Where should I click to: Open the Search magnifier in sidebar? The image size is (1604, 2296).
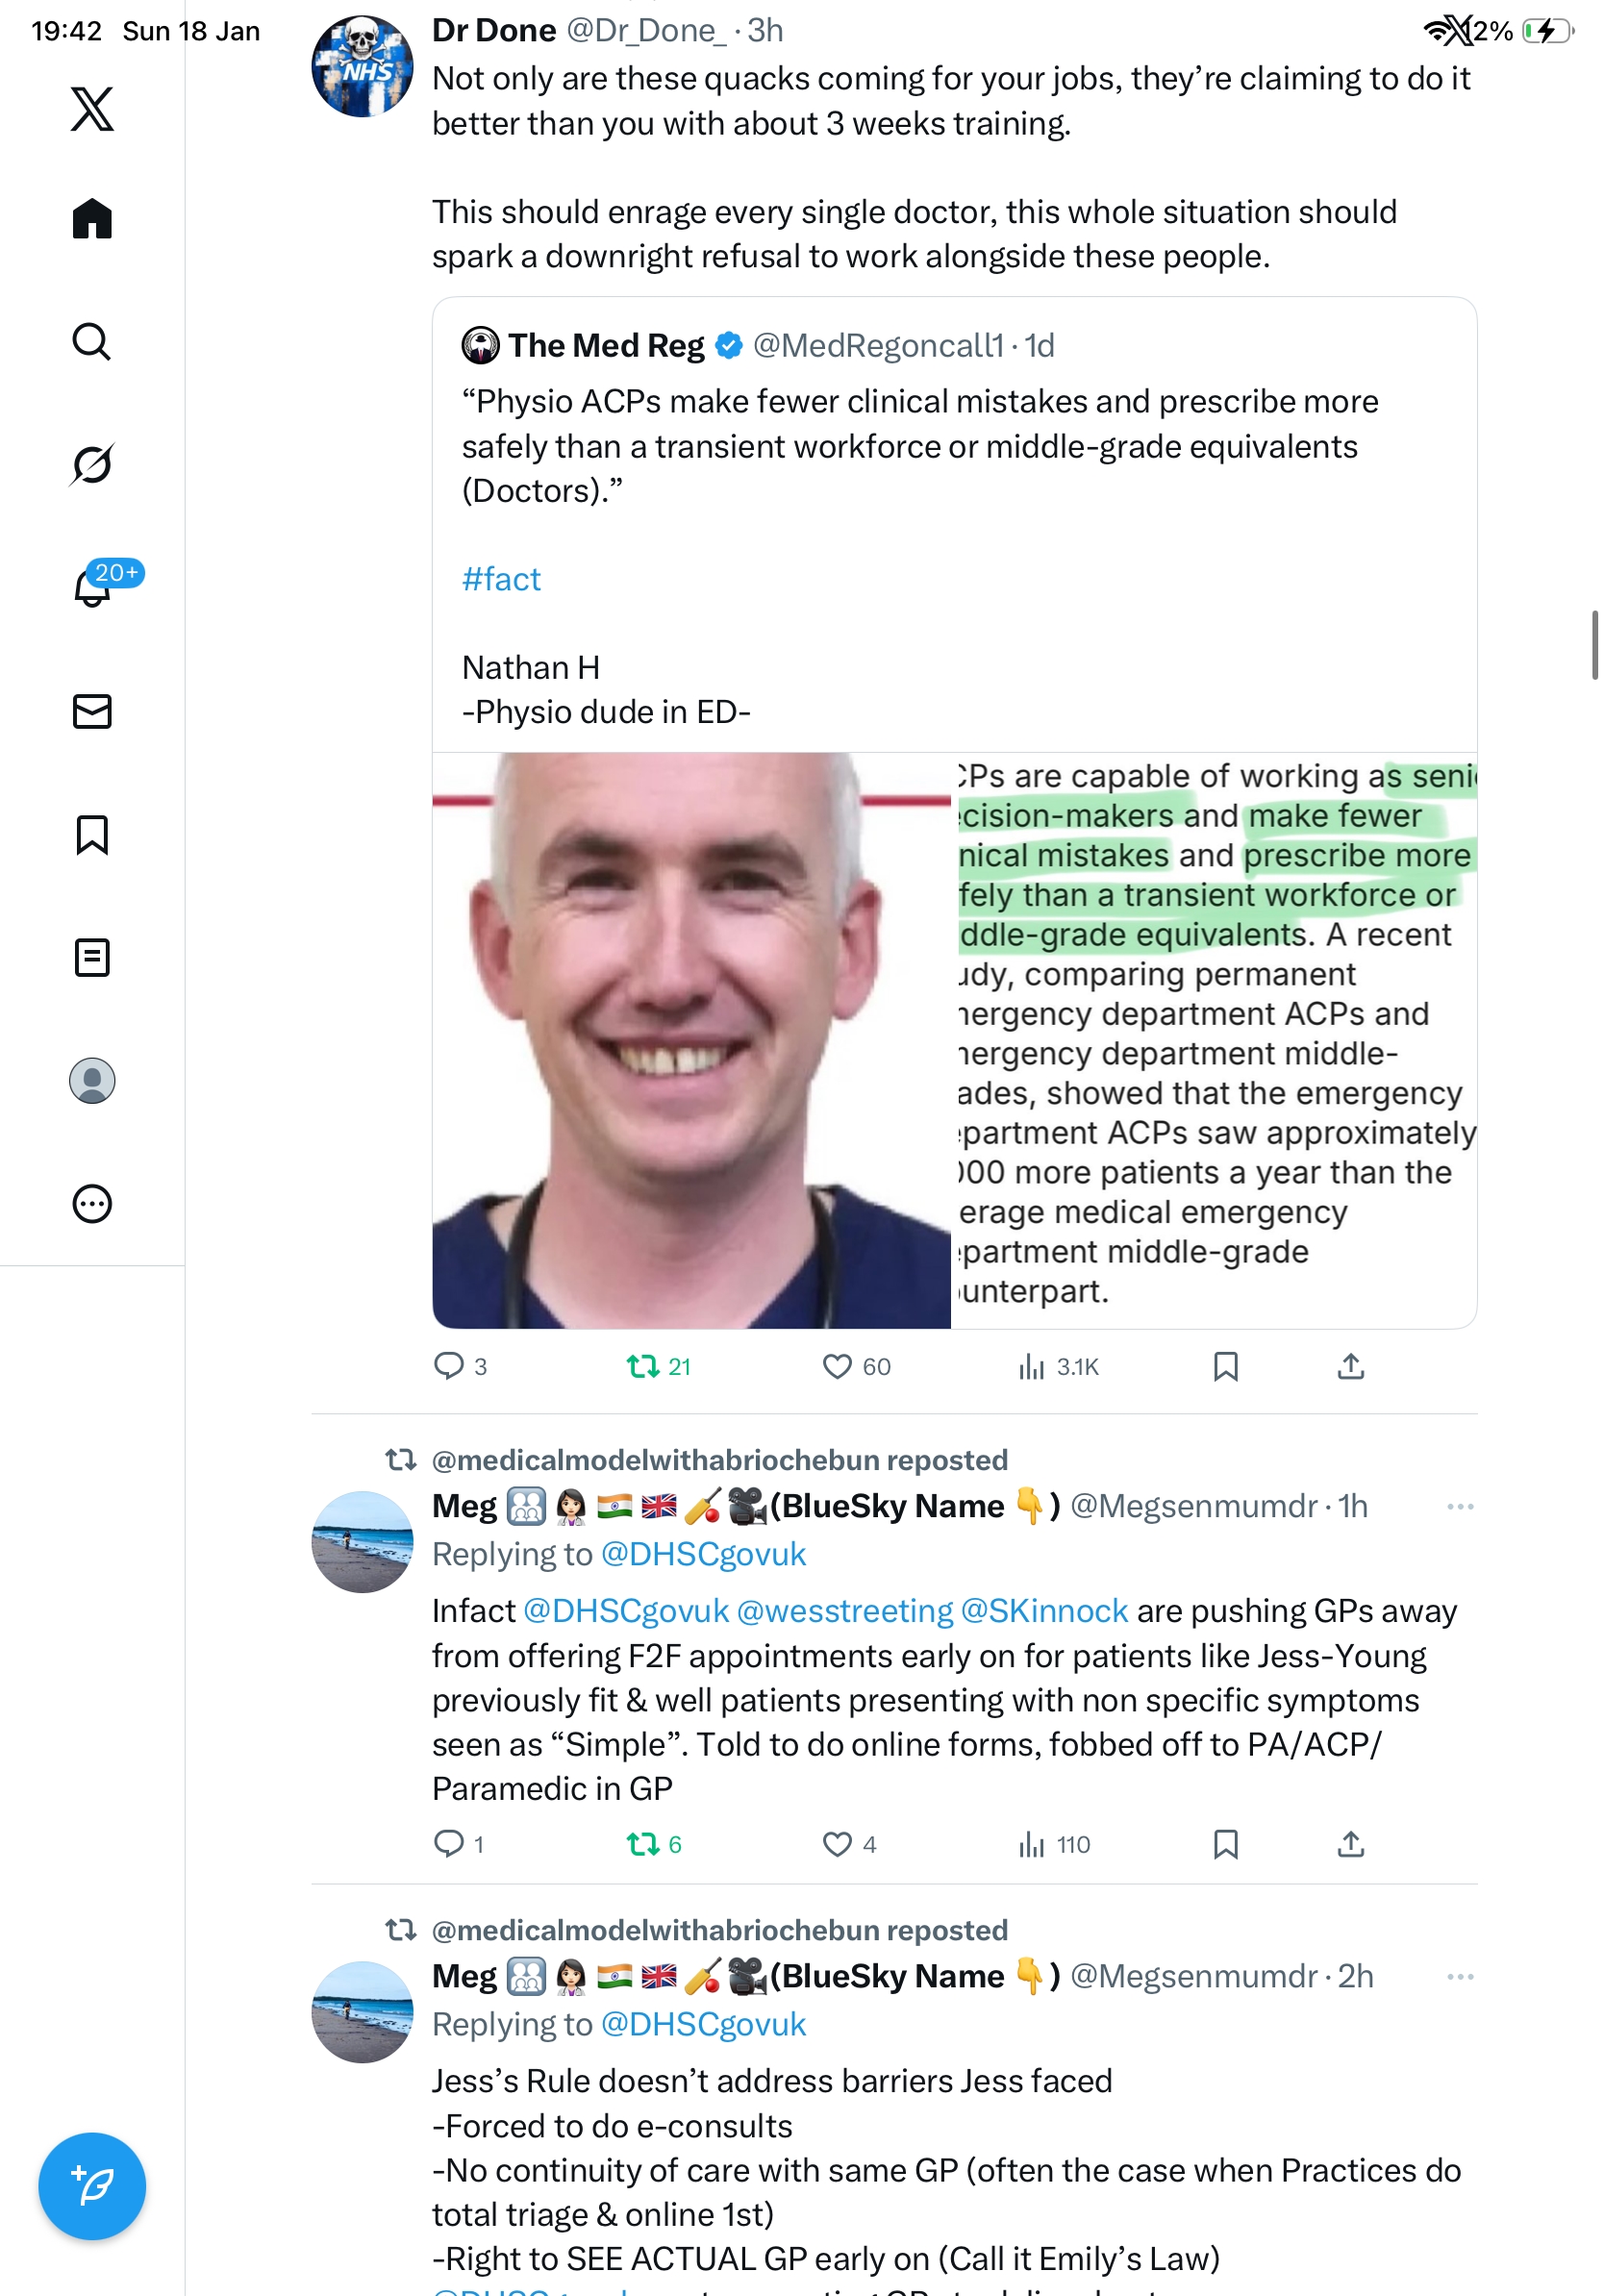pyautogui.click(x=92, y=342)
